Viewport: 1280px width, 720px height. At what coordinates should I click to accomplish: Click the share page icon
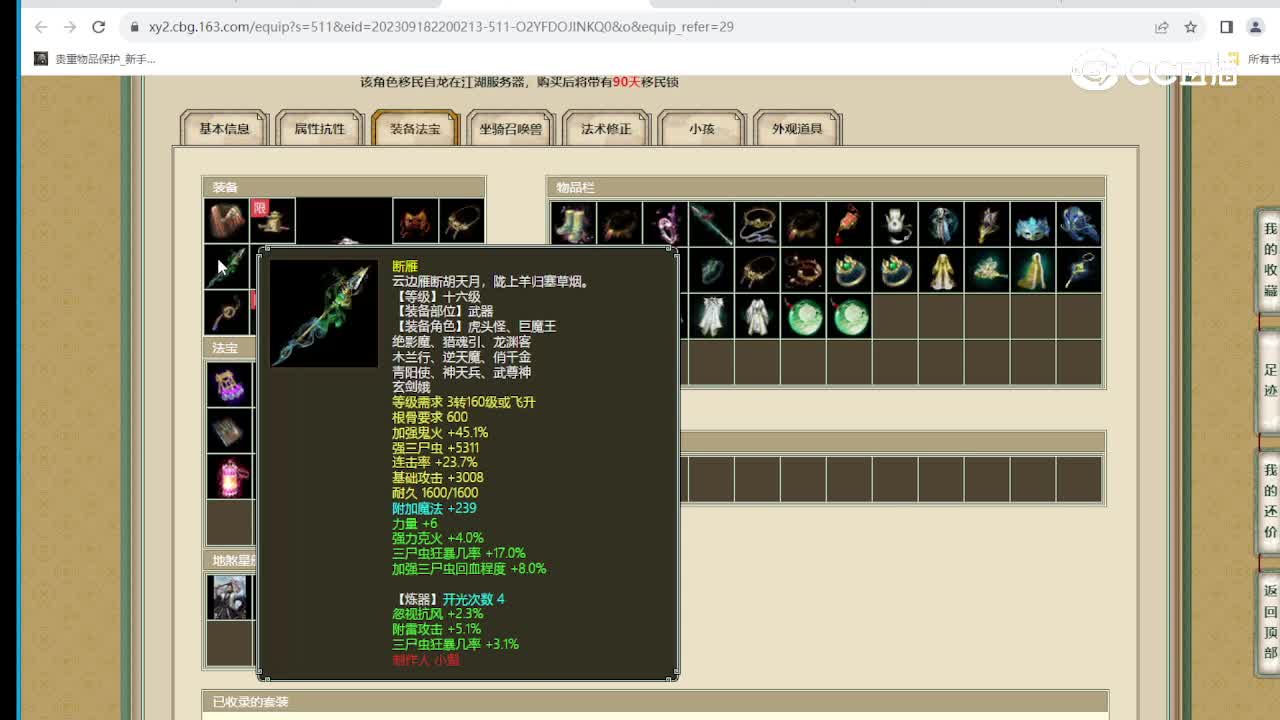click(x=1161, y=27)
